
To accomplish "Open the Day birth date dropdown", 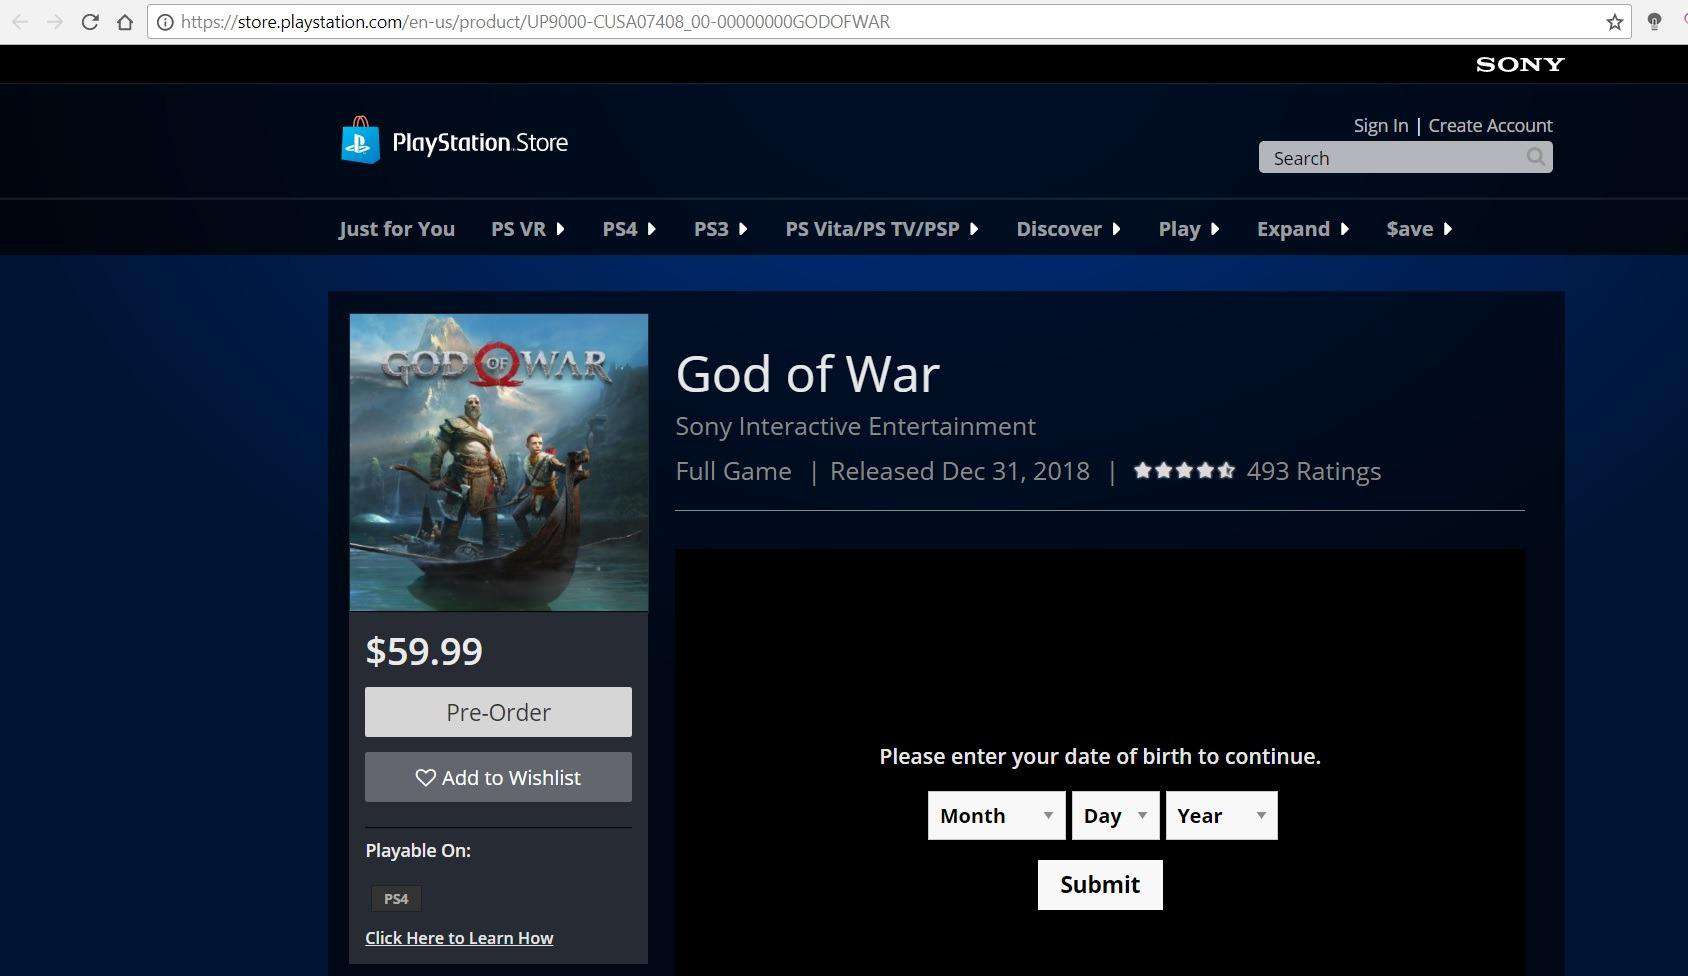I will click(1115, 815).
